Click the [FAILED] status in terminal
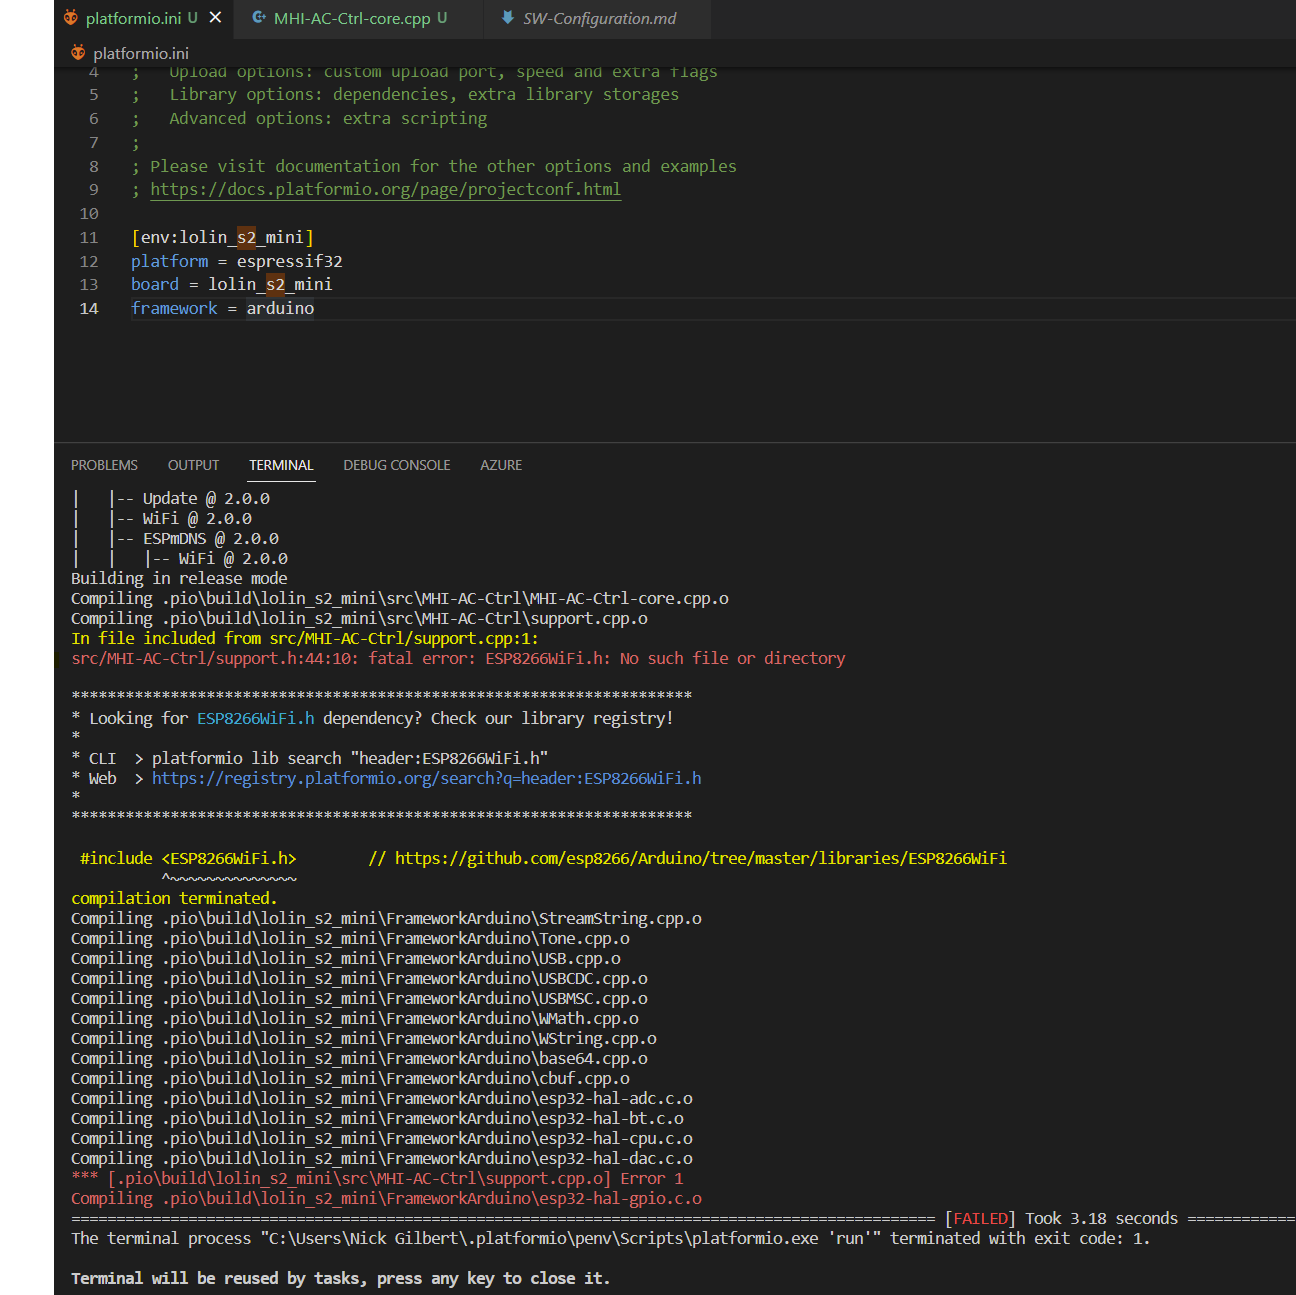This screenshot has width=1296, height=1295. click(x=980, y=1218)
